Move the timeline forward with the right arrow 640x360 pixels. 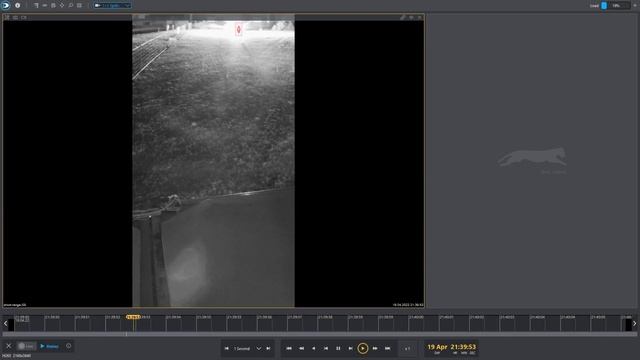coord(634,323)
